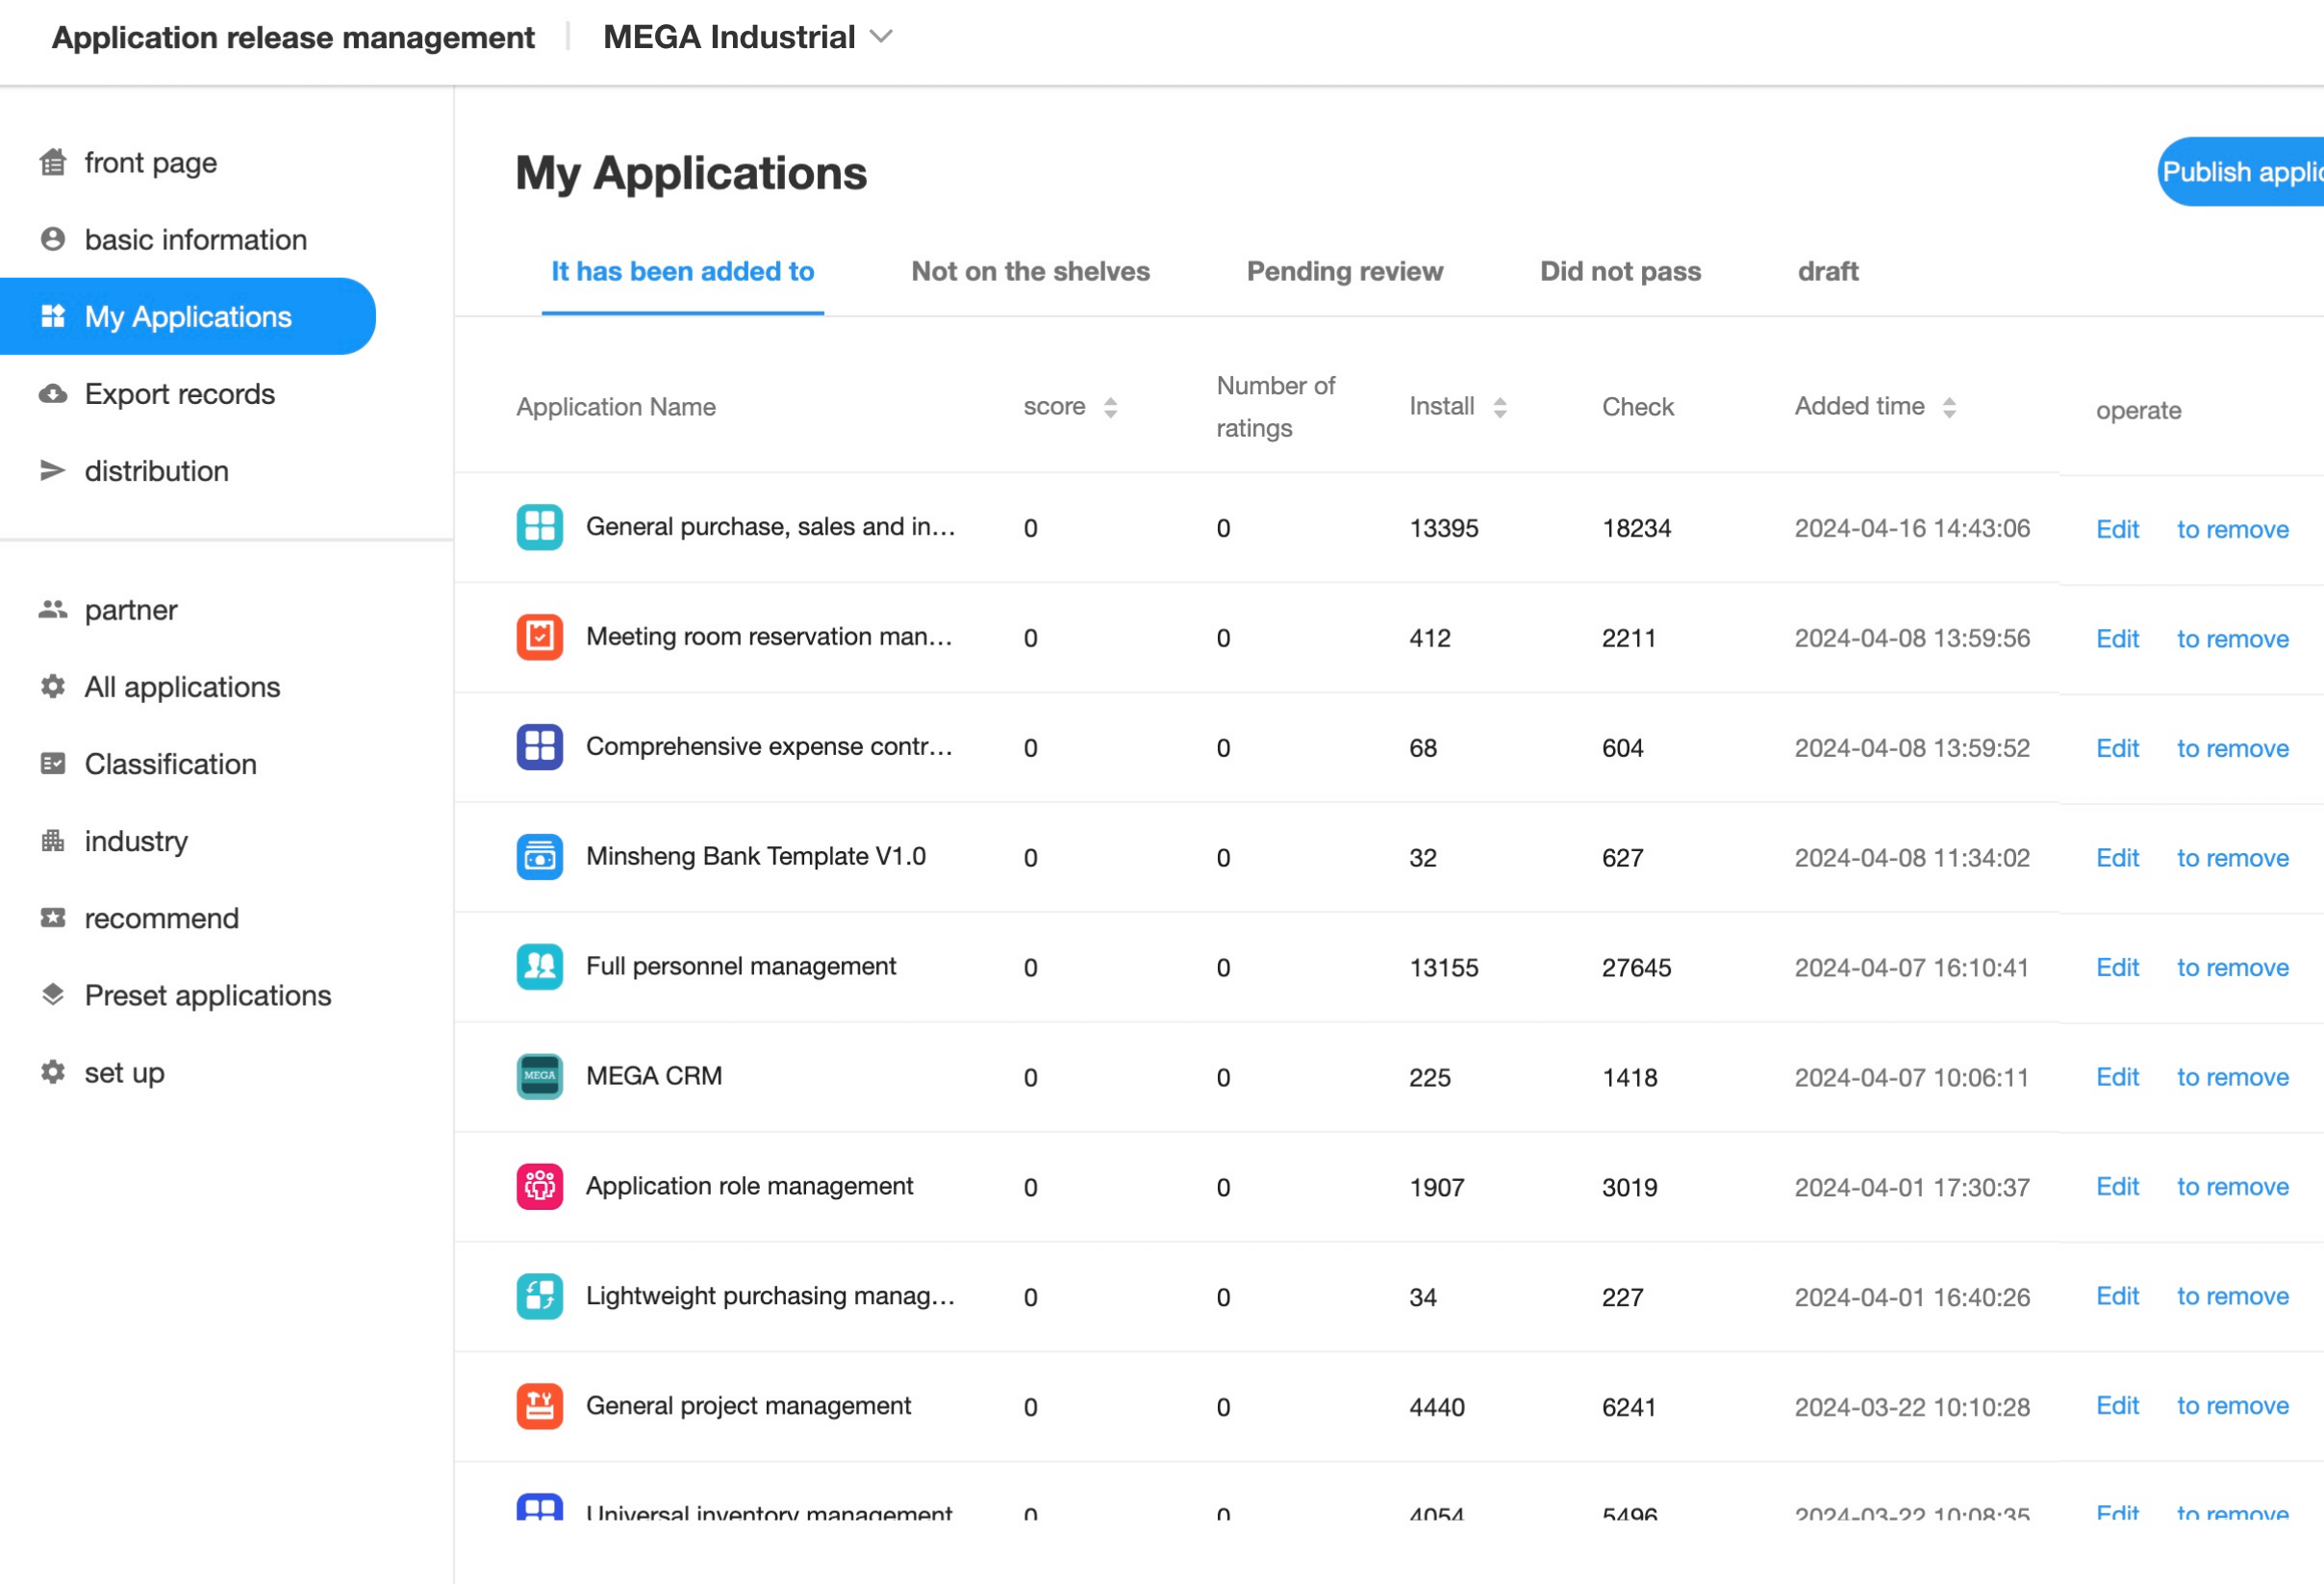This screenshot has height=1584, width=2324.
Task: Edit the MEGA CRM application
Action: click(2117, 1077)
